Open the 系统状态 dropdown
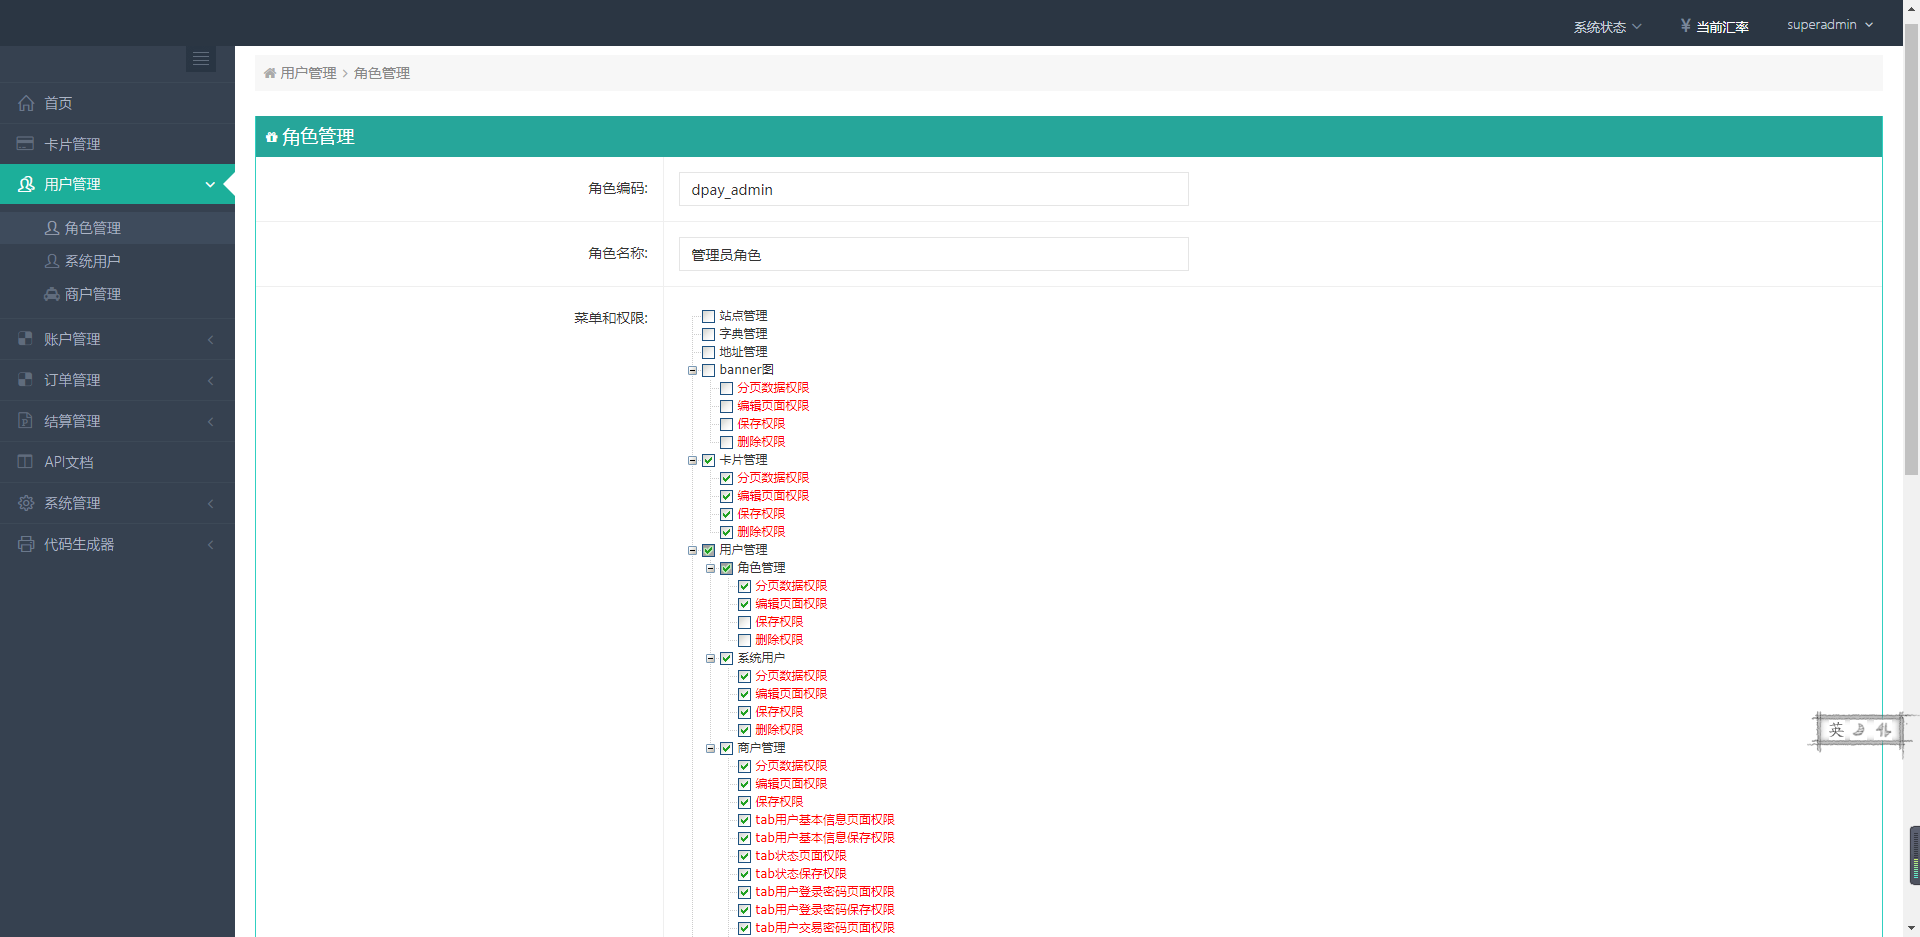This screenshot has height=937, width=1920. pyautogui.click(x=1607, y=27)
